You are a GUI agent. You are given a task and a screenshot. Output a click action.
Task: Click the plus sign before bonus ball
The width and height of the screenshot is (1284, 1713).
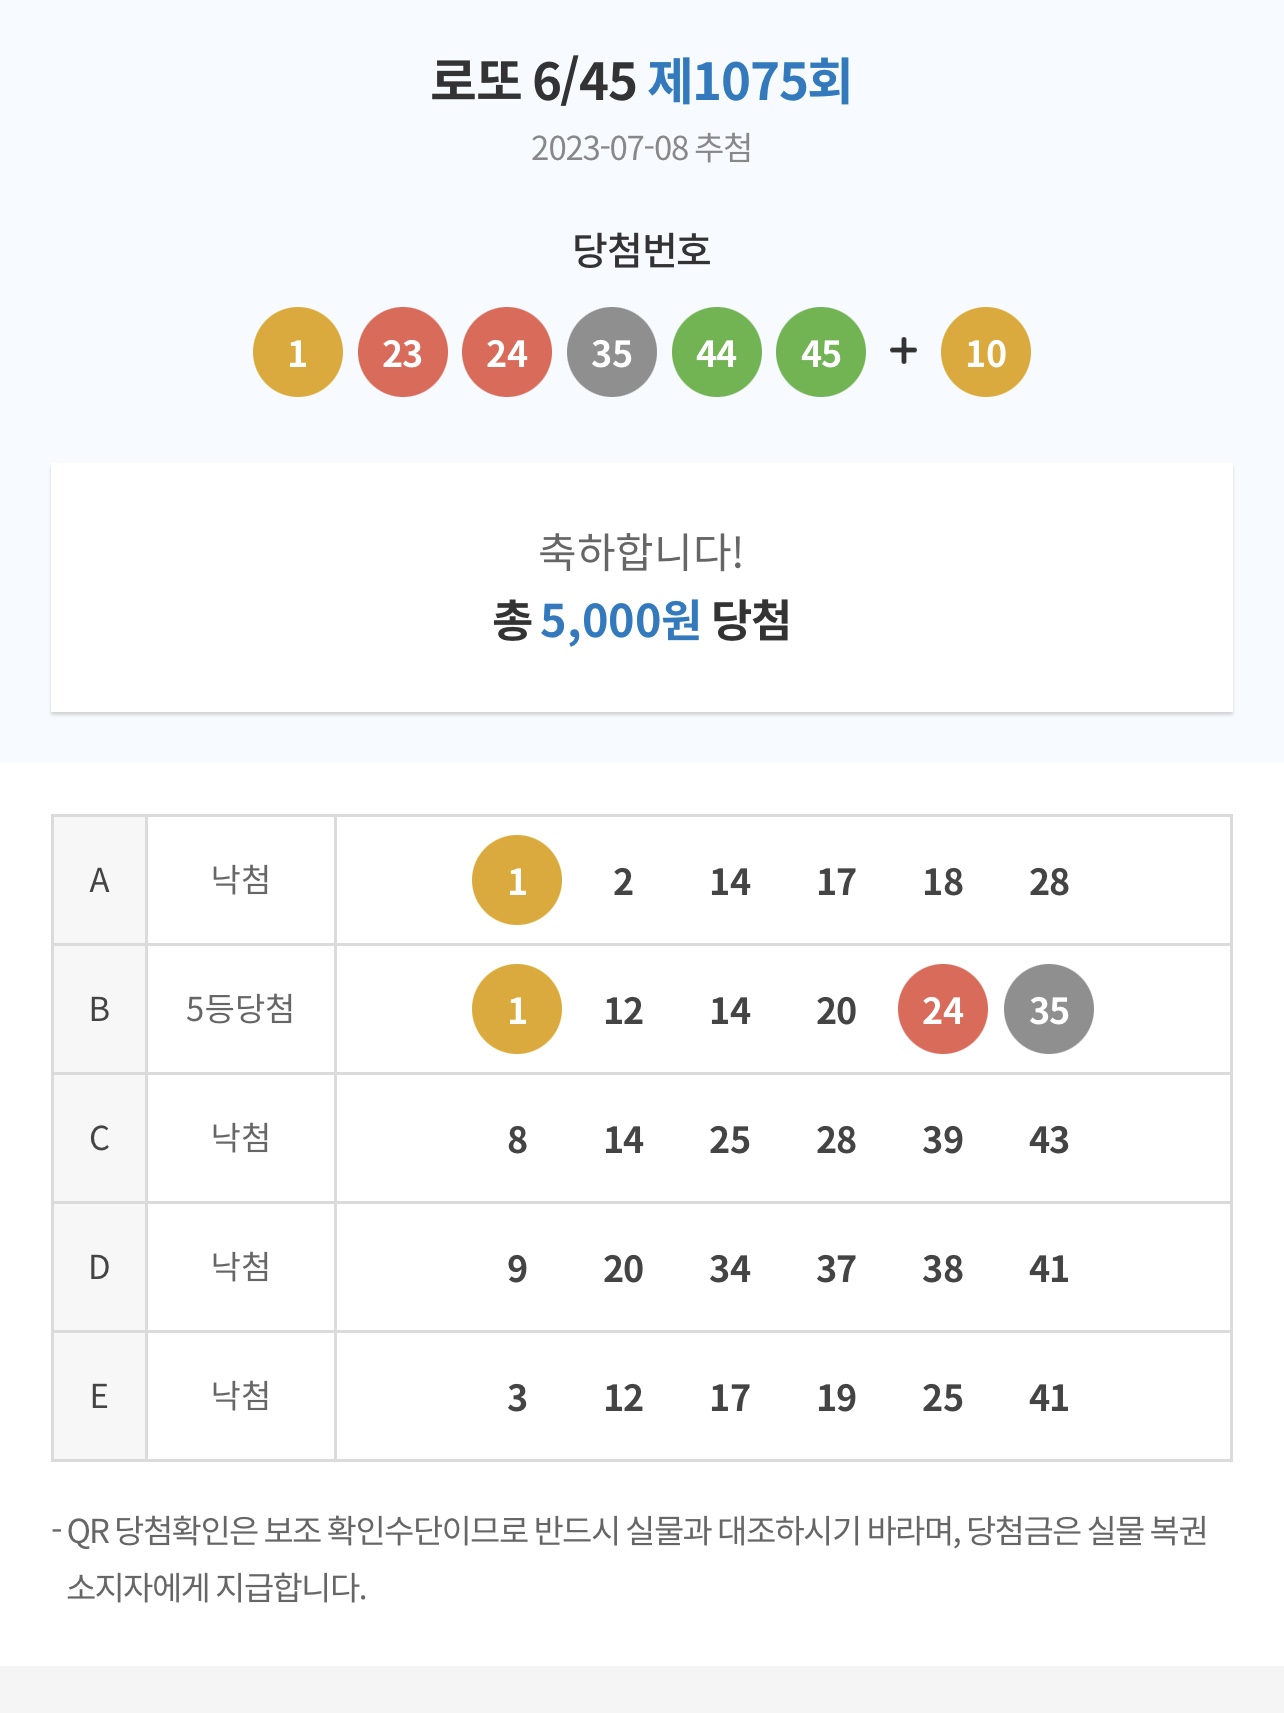click(903, 351)
